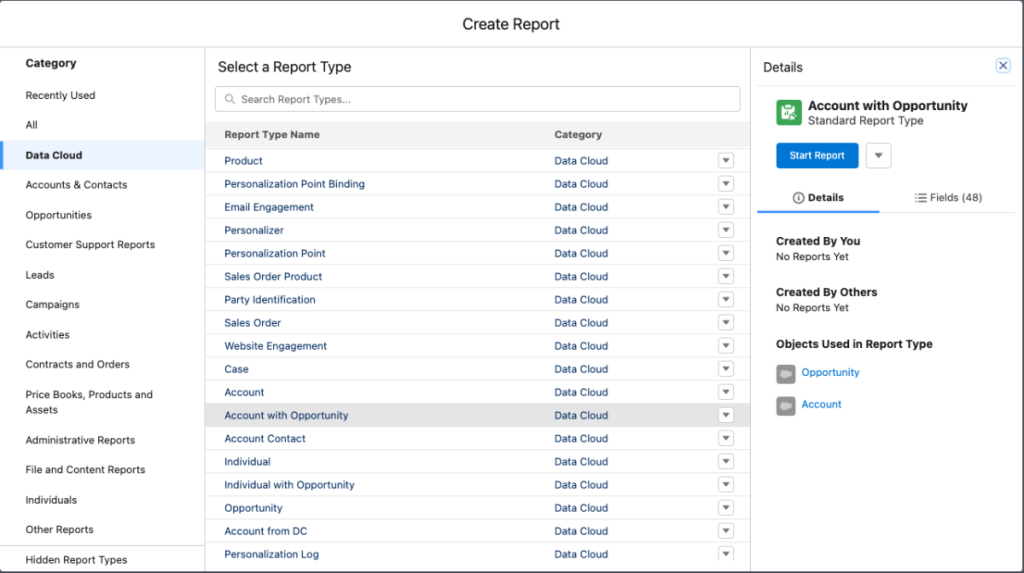Open row menu for Account Contact
The image size is (1024, 573).
tap(726, 438)
